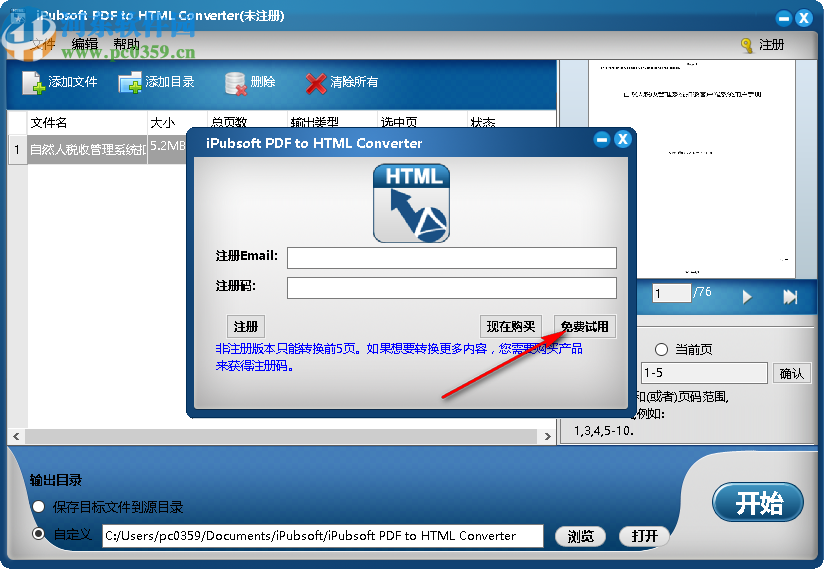Click the HTML logo in register dialog
824x569 pixels.
[x=411, y=203]
